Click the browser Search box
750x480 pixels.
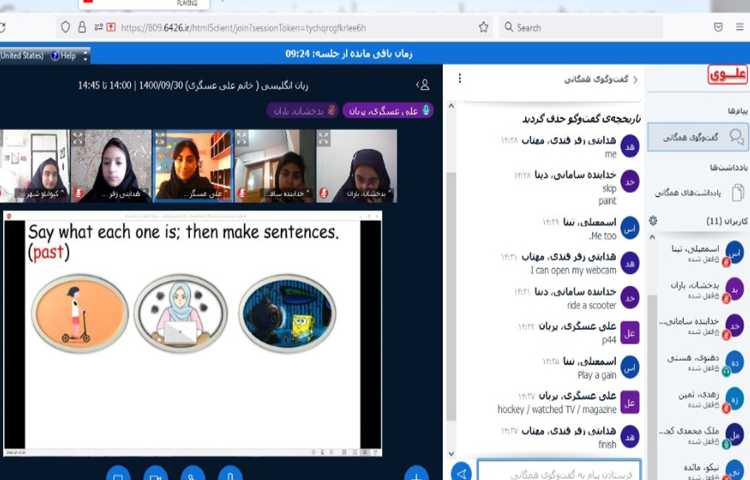tap(581, 27)
